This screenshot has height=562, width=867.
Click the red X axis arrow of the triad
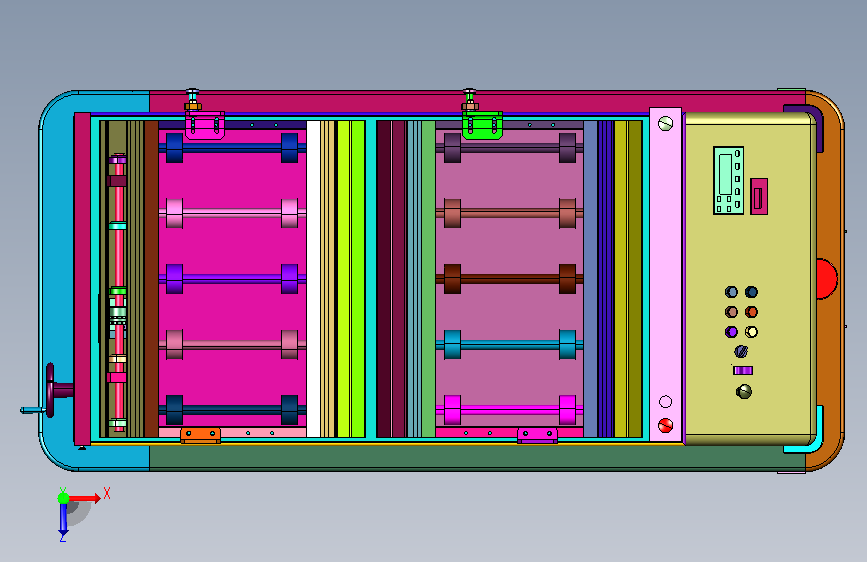[x=84, y=498]
